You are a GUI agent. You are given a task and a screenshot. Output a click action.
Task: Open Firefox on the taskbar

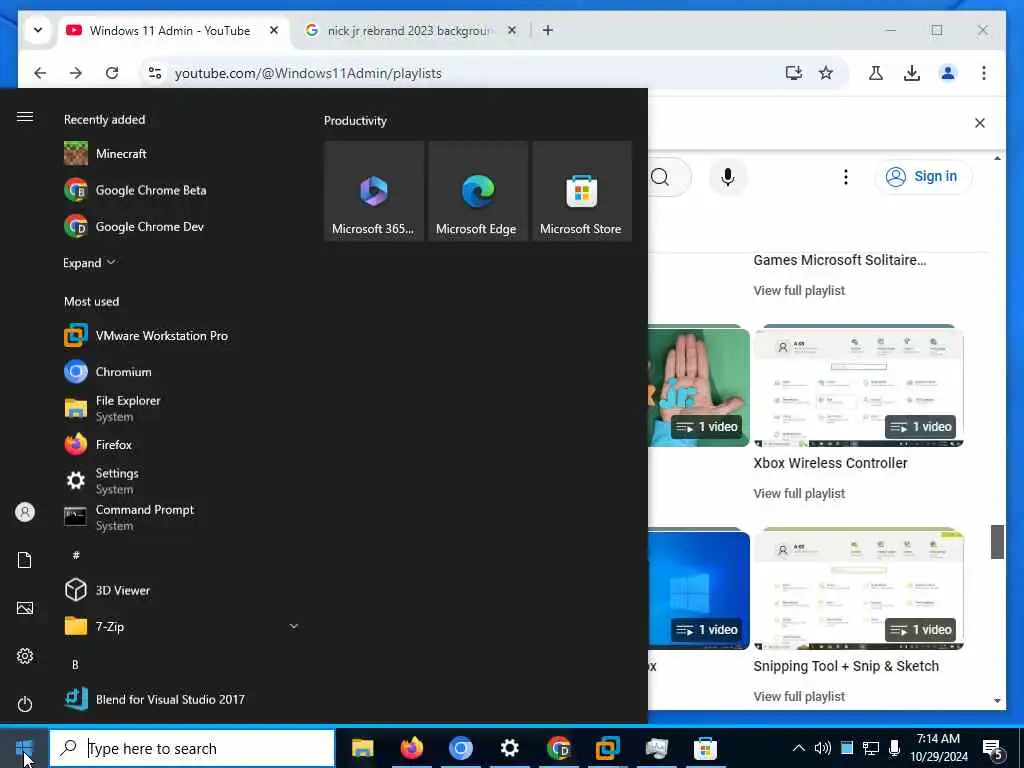tap(411, 748)
